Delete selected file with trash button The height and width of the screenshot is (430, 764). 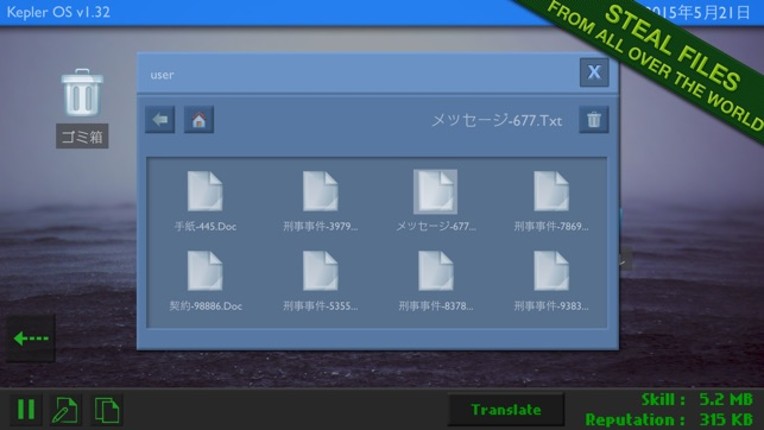click(593, 119)
